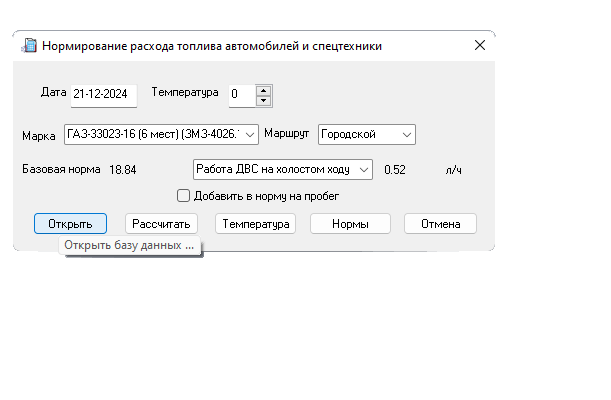Expand the Работа ДВС на холостом ходу dropdown
Image resolution: width=611 pixels, height=400 pixels.
click(283, 169)
